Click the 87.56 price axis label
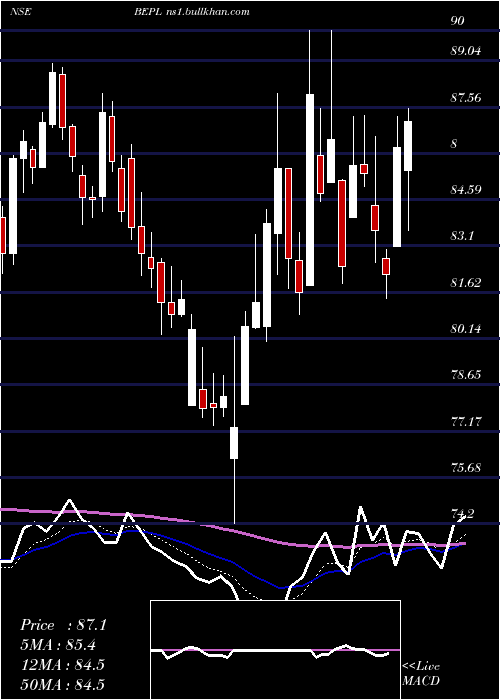The width and height of the screenshot is (500, 700). click(x=466, y=97)
